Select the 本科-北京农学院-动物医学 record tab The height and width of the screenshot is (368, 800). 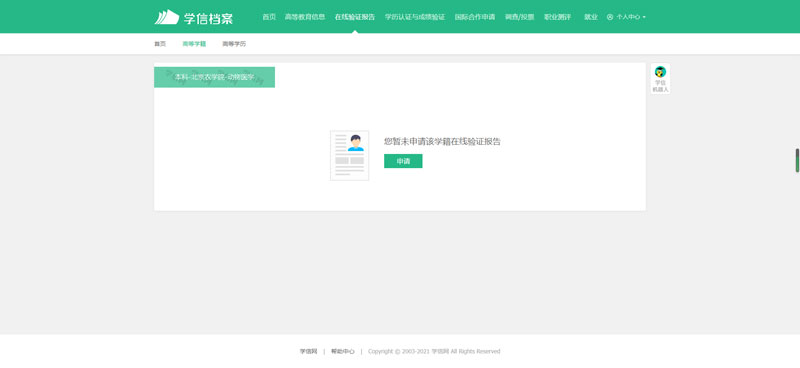coord(214,77)
